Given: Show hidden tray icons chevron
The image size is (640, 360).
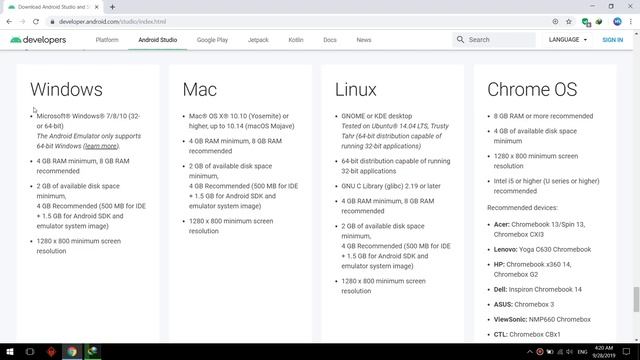Looking at the screenshot, I should [529, 351].
